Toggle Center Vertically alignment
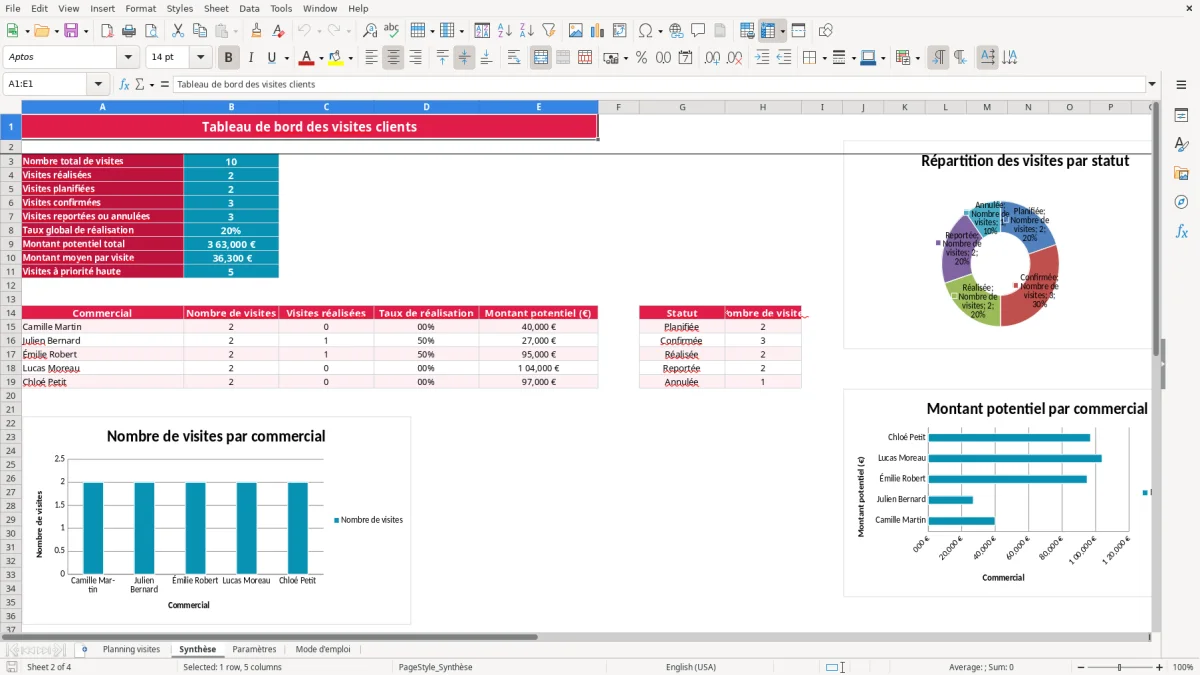This screenshot has height=675, width=1200. click(464, 58)
